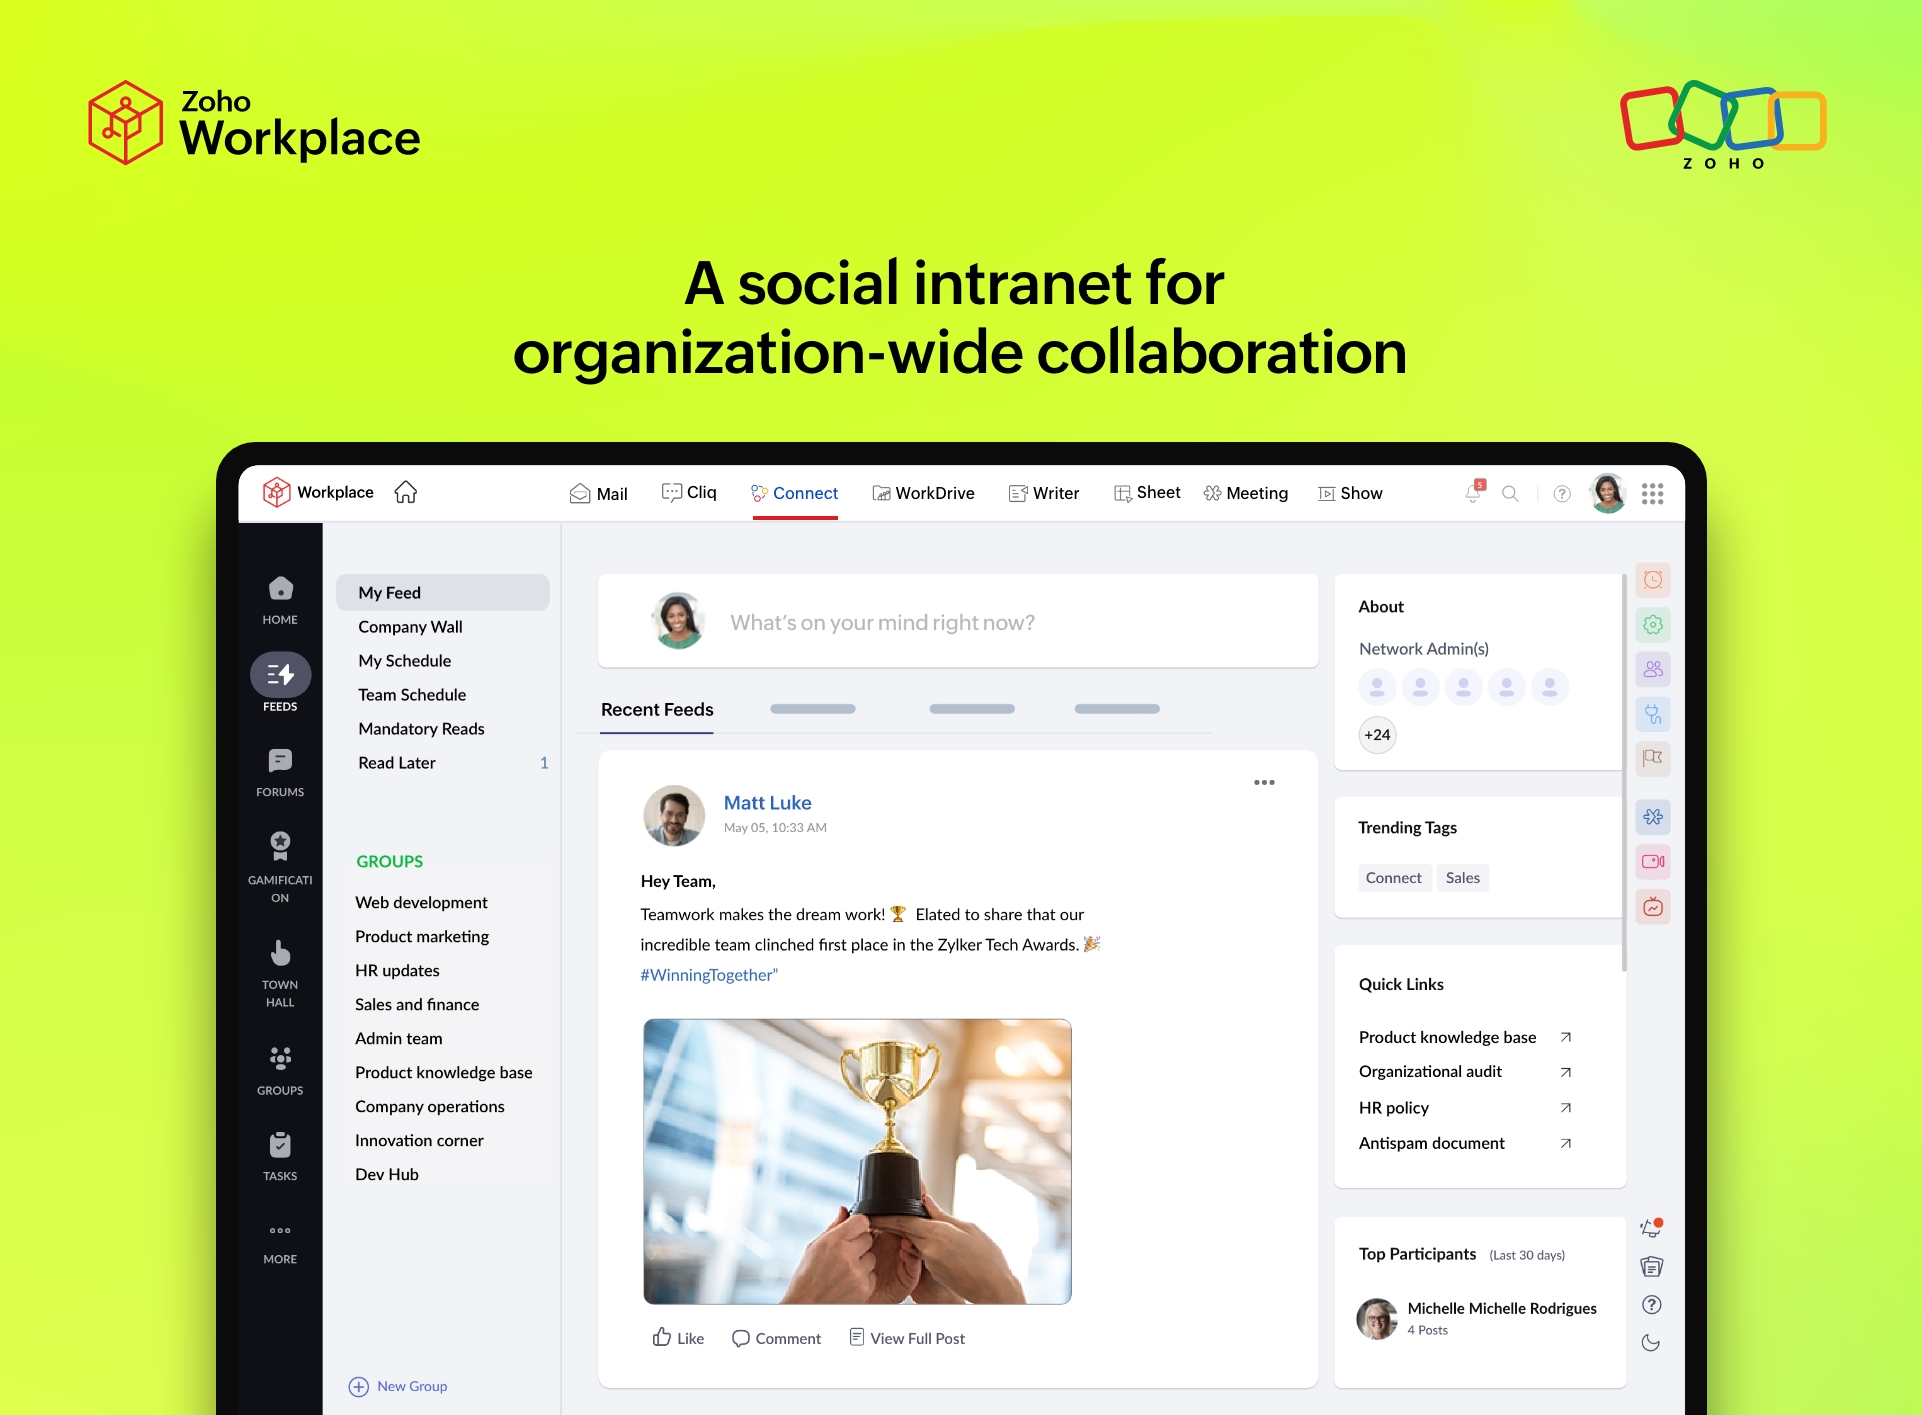The image size is (1922, 1415).
Task: Select My Feed in the left list
Action: pyautogui.click(x=443, y=592)
